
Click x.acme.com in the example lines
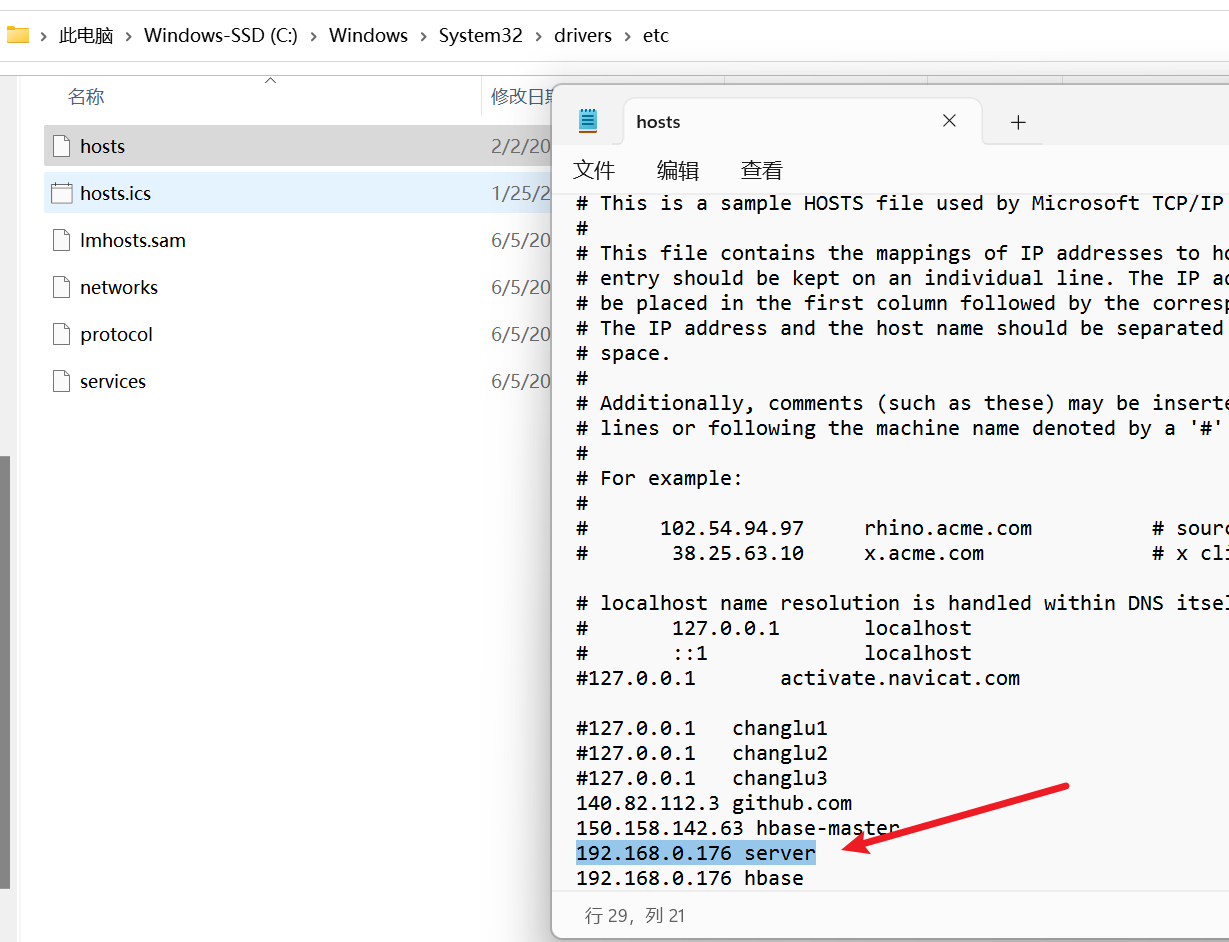[x=924, y=553]
